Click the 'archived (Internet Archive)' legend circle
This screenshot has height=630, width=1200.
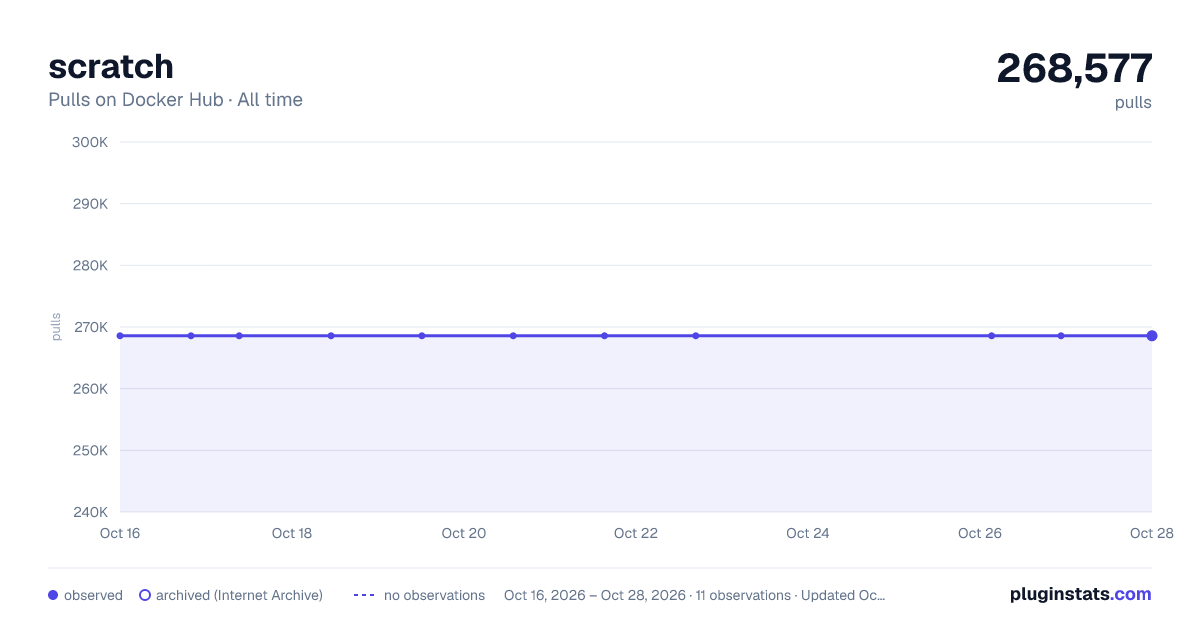click(x=145, y=595)
